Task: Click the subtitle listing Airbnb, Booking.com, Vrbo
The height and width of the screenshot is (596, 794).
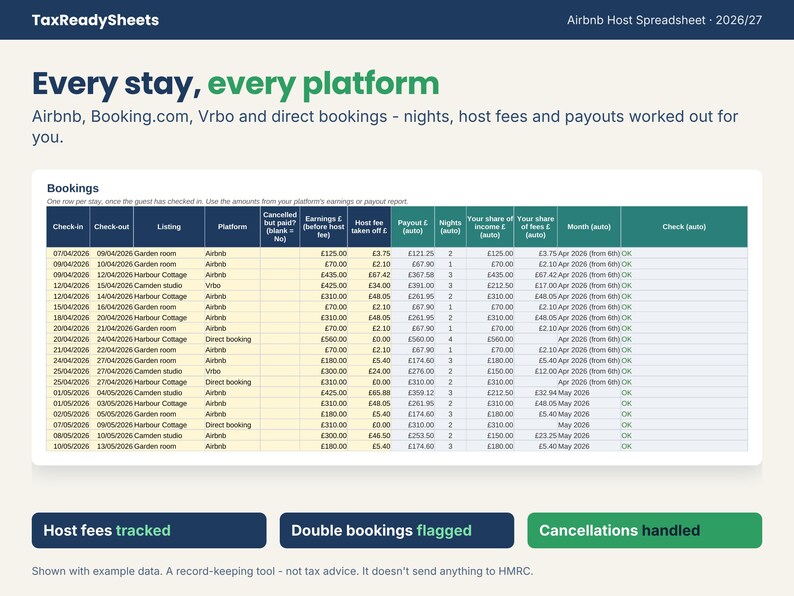Action: [385, 126]
